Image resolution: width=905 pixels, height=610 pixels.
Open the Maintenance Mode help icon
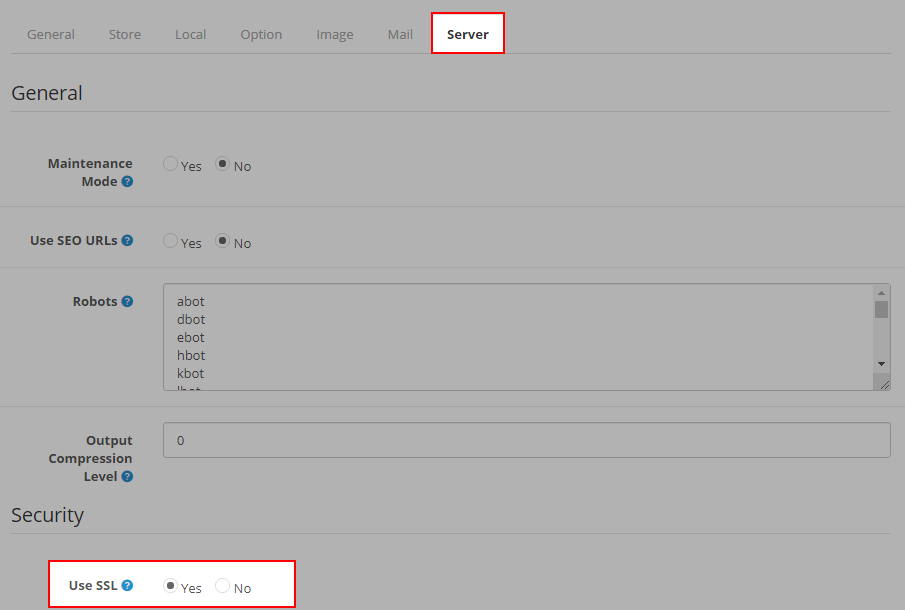pyautogui.click(x=128, y=181)
